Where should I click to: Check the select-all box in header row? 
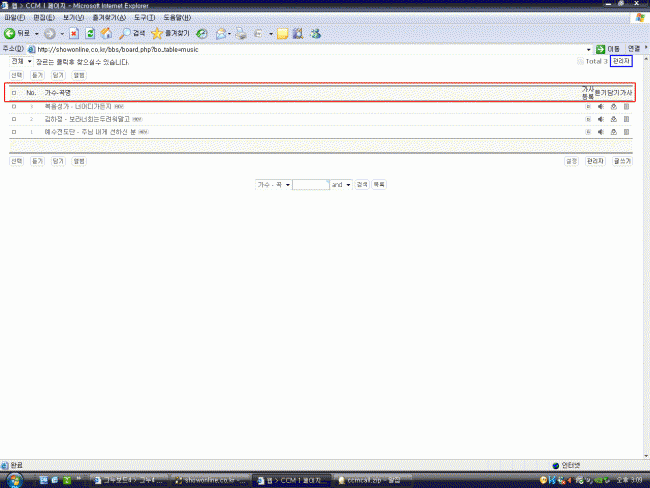tap(14, 93)
